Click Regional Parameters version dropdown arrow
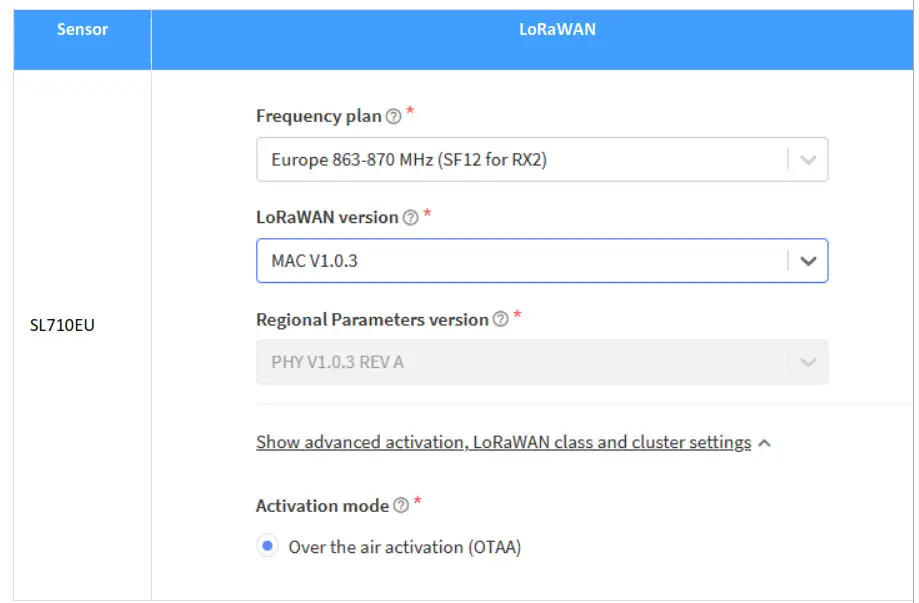Viewport: 919px width, 603px height. point(809,362)
